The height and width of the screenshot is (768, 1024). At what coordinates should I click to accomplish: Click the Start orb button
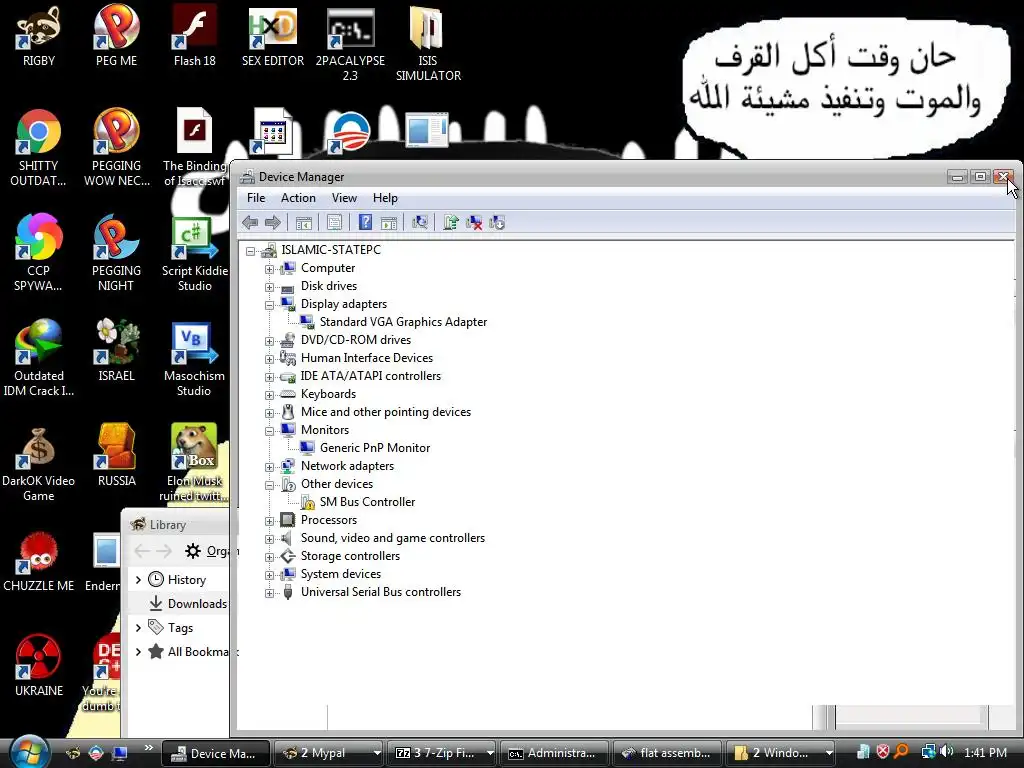[29, 752]
